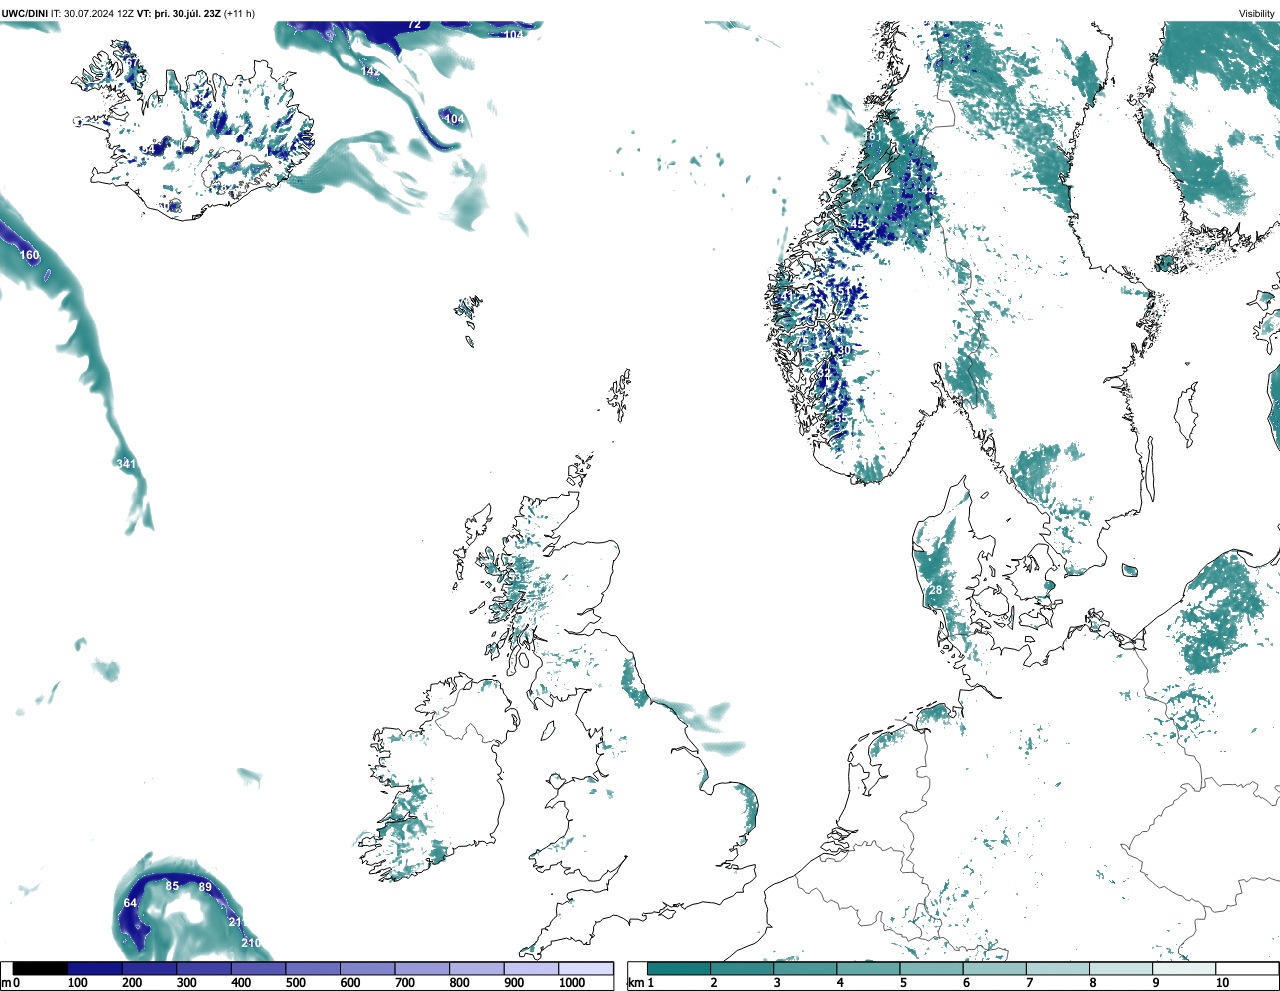
Task: Select the 700–800 m legend swatch
Action: 422,969
